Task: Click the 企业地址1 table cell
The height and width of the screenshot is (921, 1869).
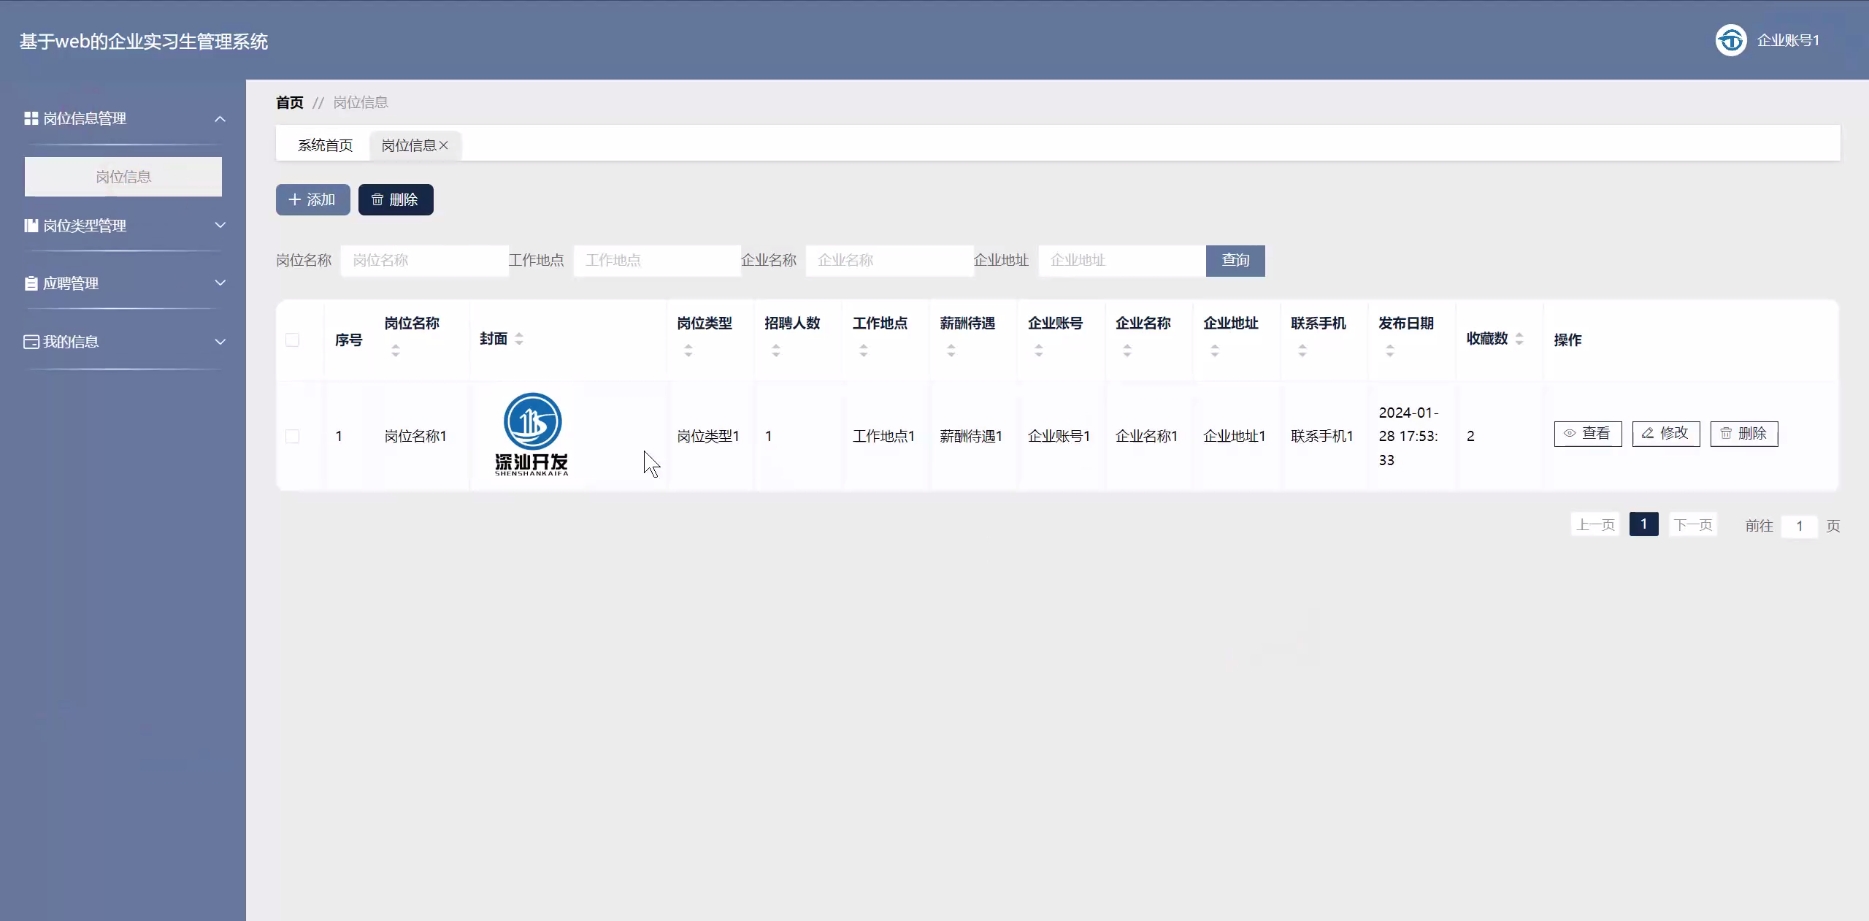Action: point(1235,437)
